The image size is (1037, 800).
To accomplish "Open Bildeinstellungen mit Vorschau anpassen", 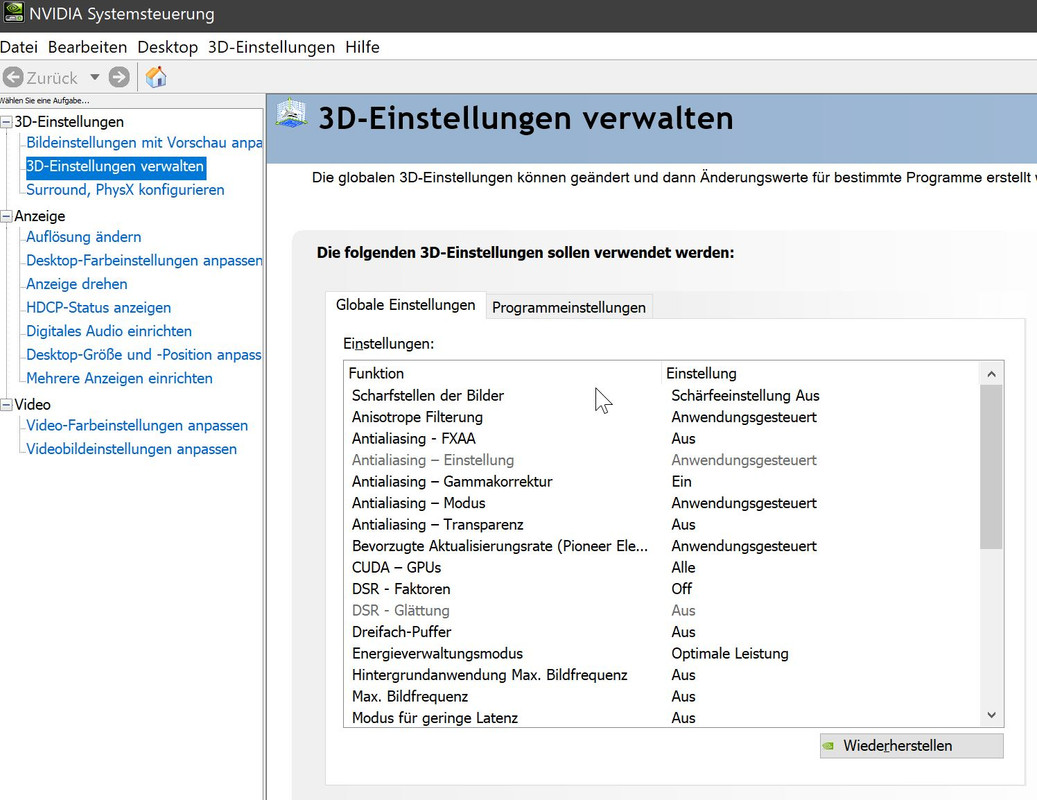I will click(x=144, y=143).
